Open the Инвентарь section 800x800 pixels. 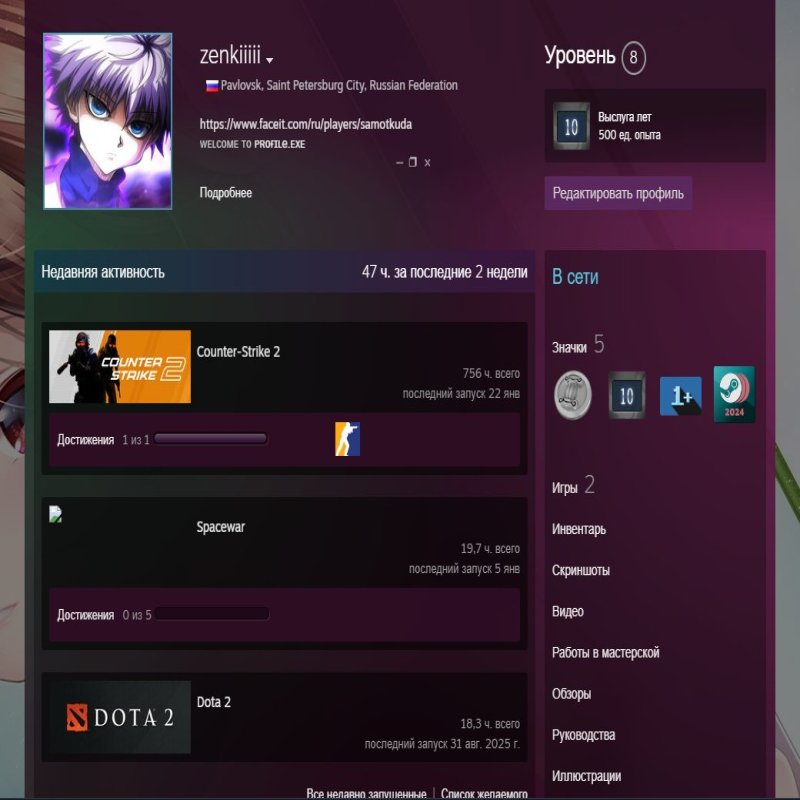point(579,529)
